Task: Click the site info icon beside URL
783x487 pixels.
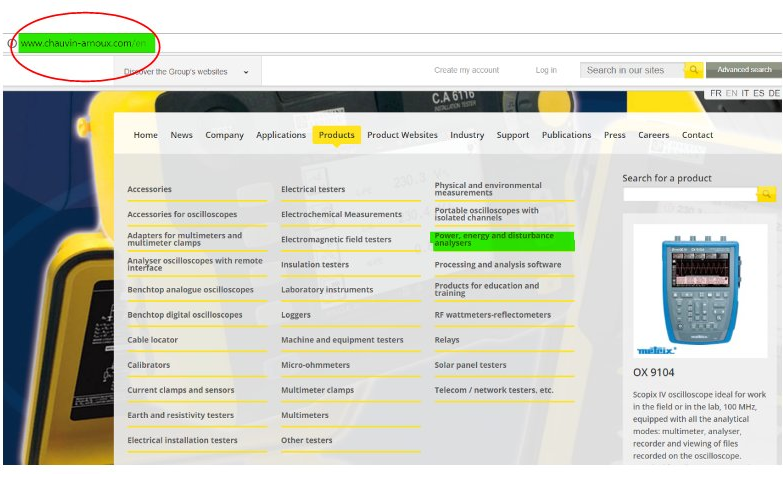Action: (x=11, y=43)
